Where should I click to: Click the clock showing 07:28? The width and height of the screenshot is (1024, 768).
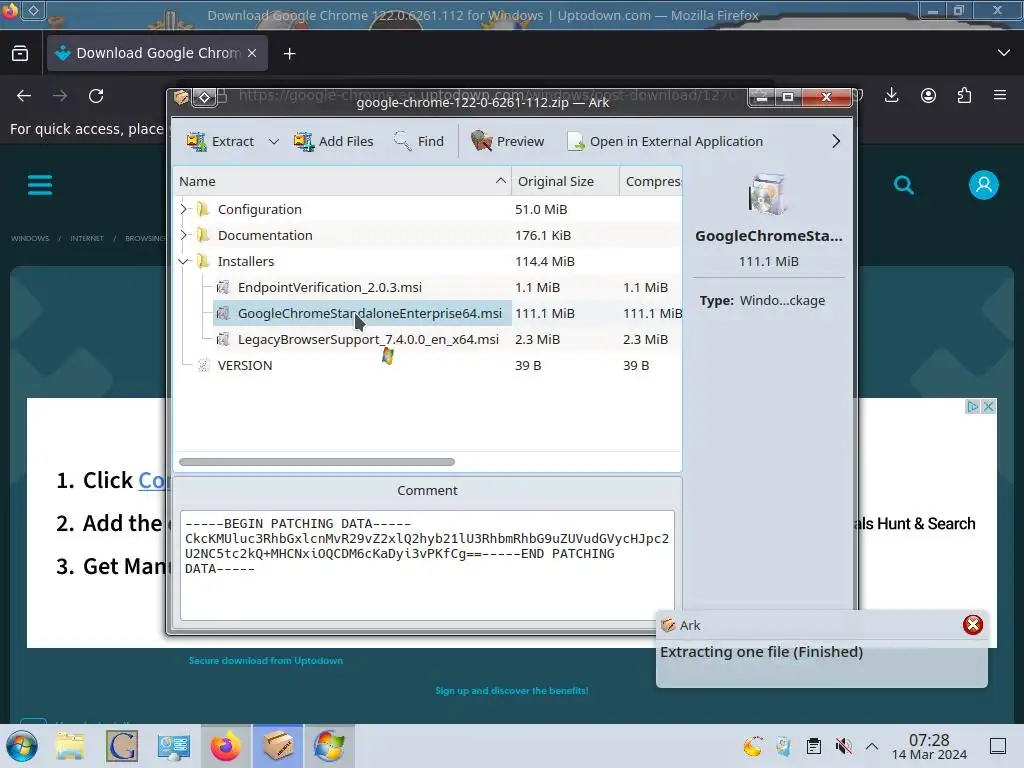[929, 746]
